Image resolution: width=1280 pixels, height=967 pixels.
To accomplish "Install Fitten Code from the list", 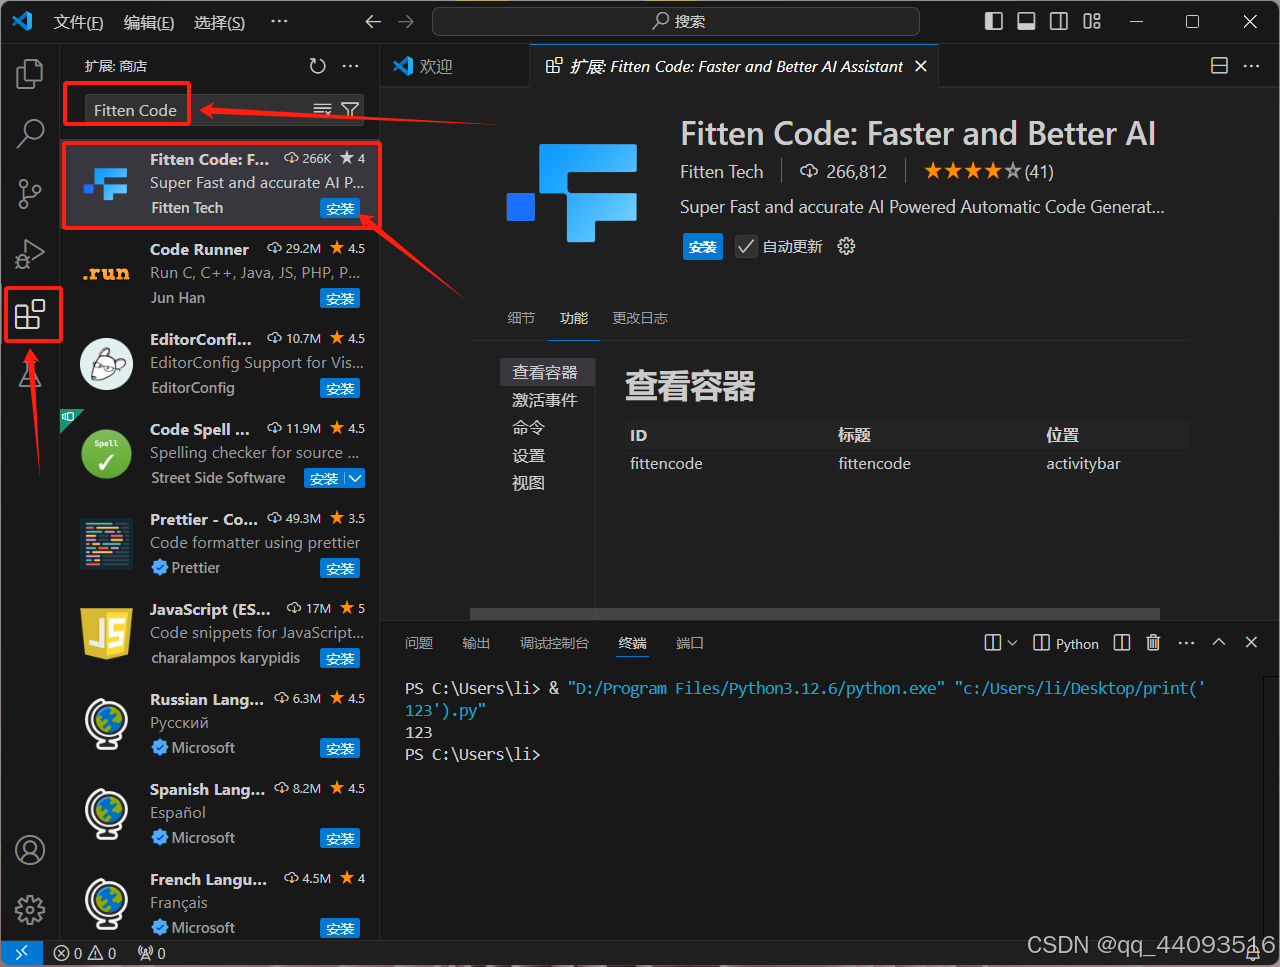I will click(x=340, y=208).
